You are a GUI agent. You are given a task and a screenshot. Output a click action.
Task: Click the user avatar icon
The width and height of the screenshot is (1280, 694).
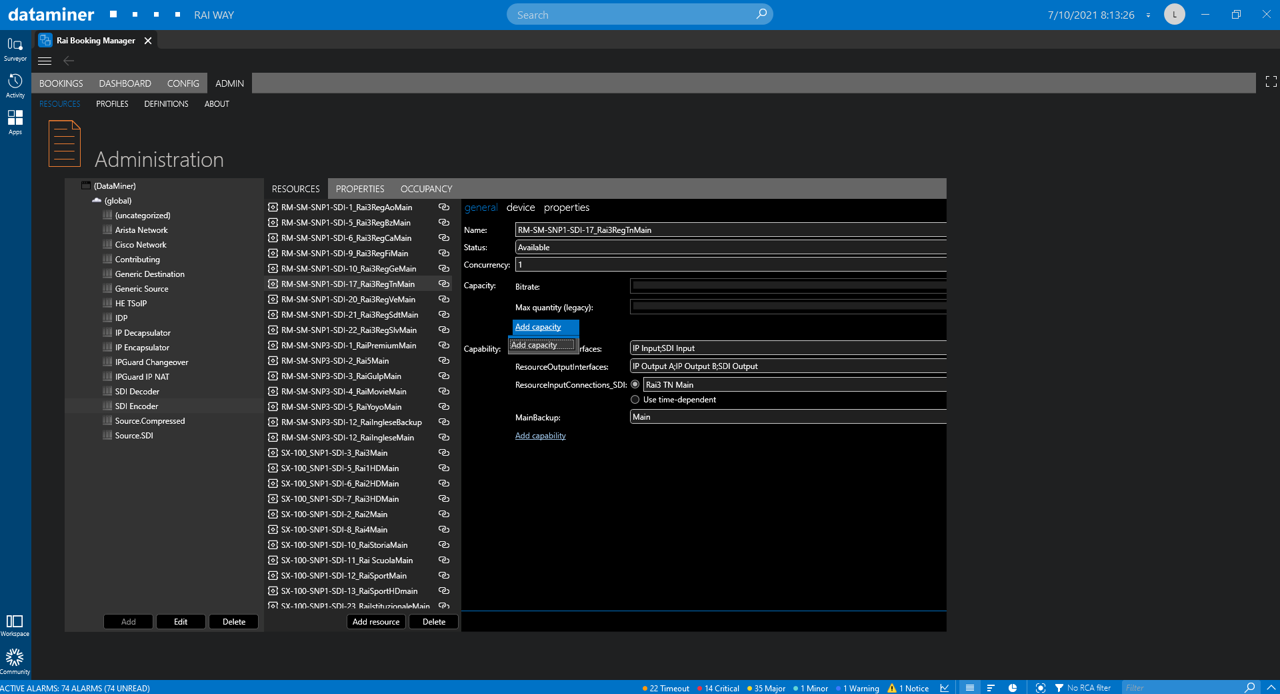1175,14
